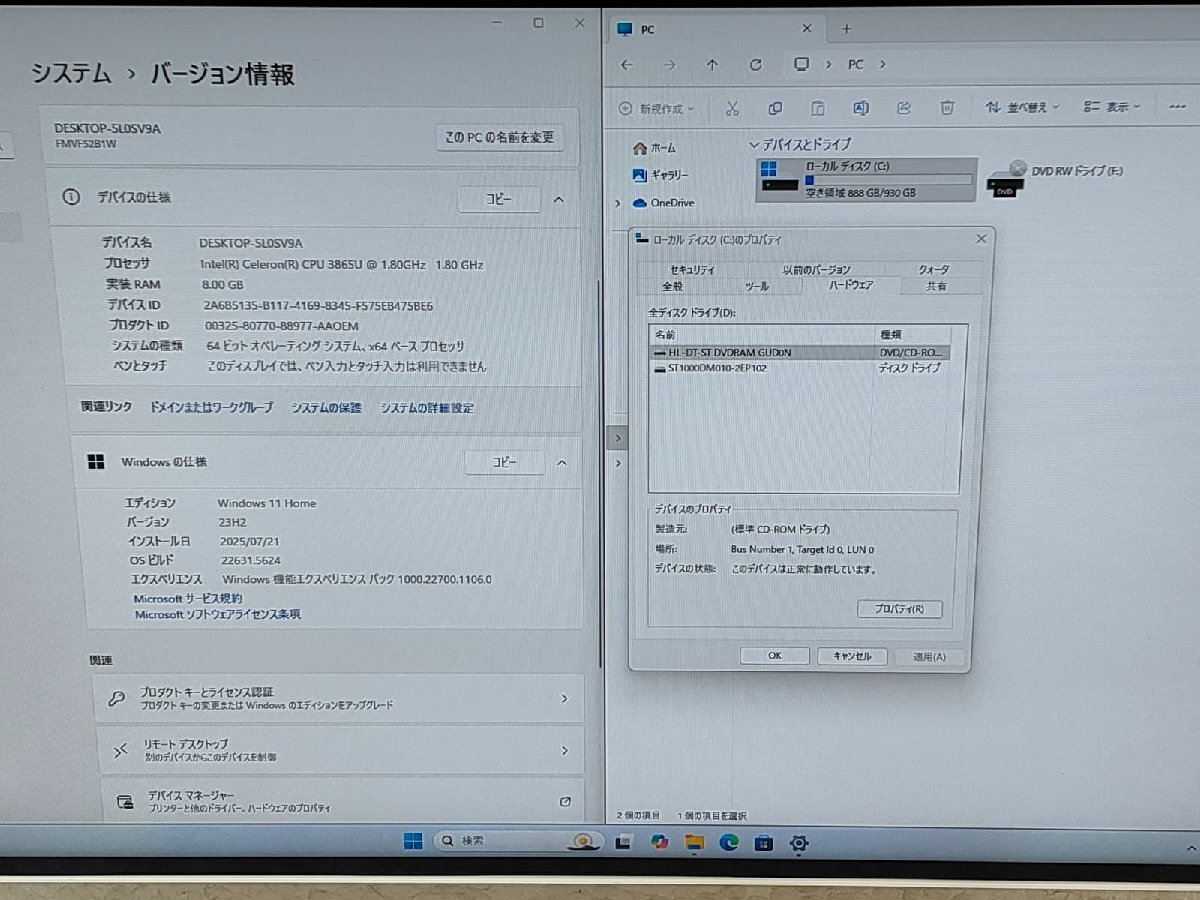1200x900 pixels.
Task: Click このPCの名前を変更 button
Action: pyautogui.click(x=500, y=137)
